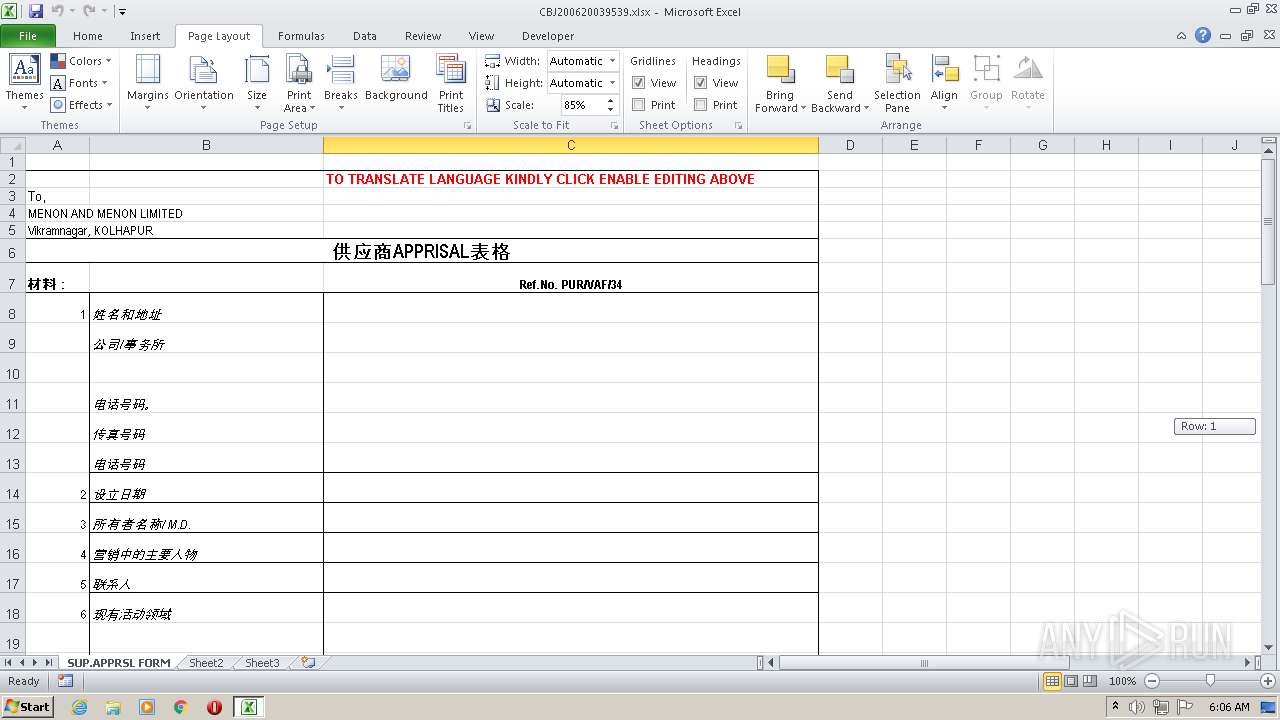Open the Margins options
Screen dimensions: 1280x720
[148, 83]
